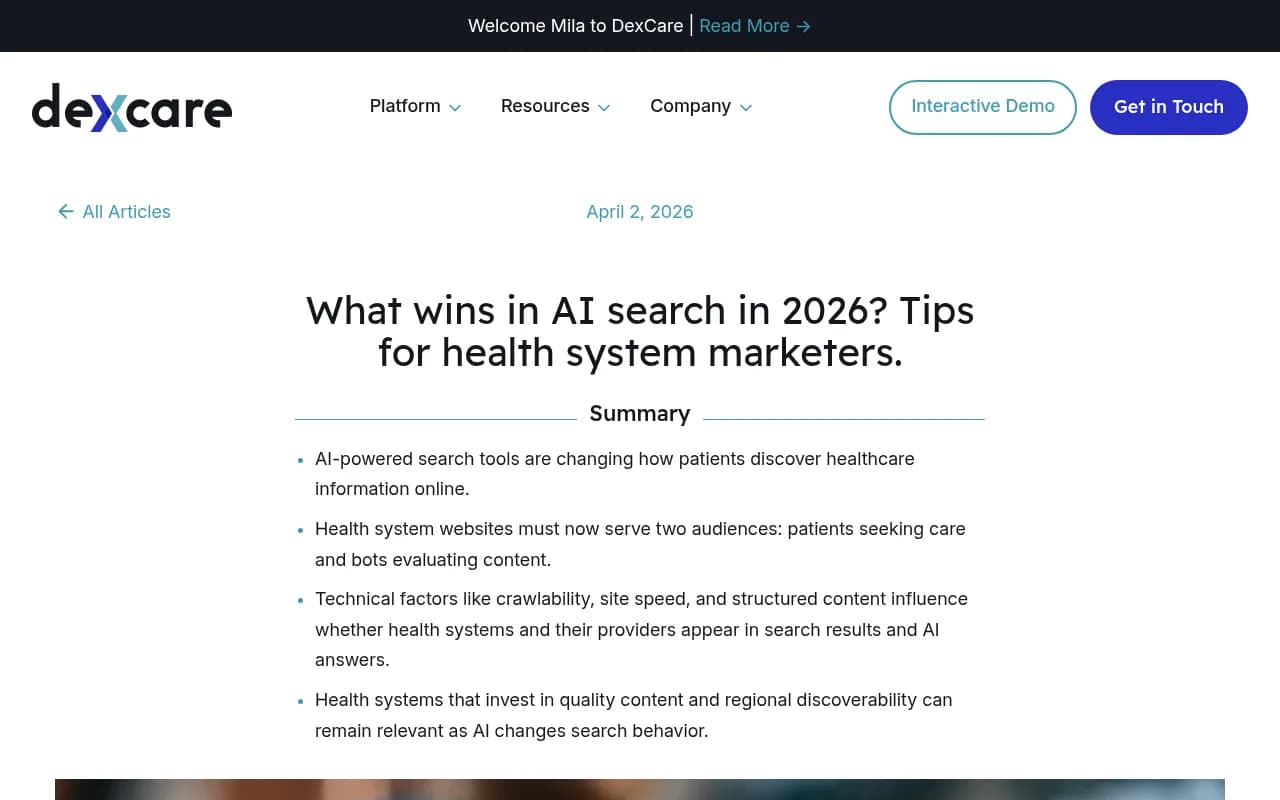Expand the Company menu chevron
Viewport: 1280px width, 800px height.
(x=746, y=108)
